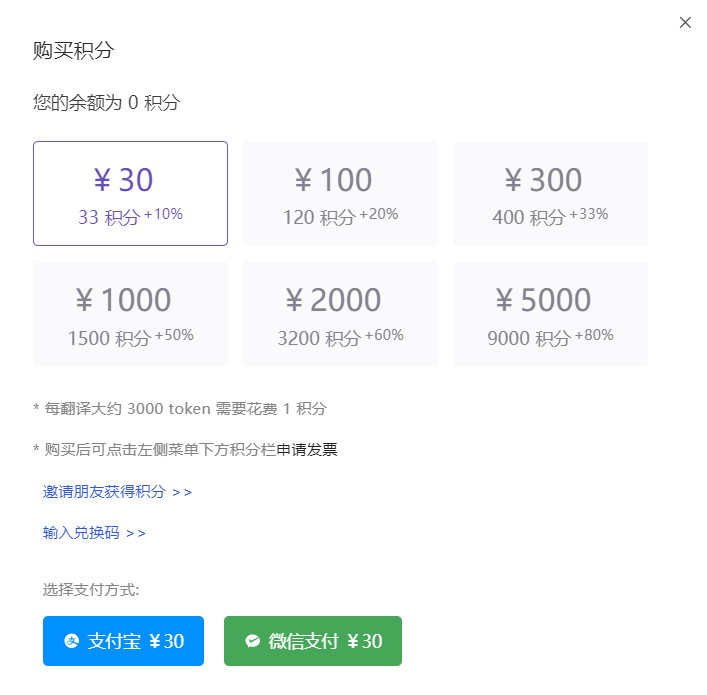Choose the ¥300 option with 400 积分
Viewport: 707px width, 695px height.
(550, 193)
